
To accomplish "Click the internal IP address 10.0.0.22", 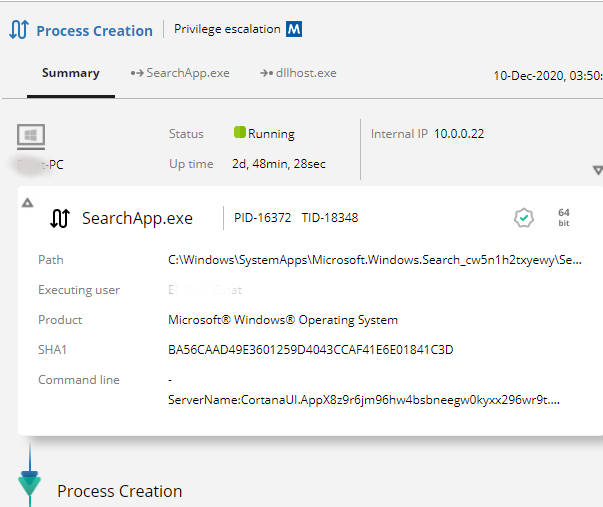I will pyautogui.click(x=459, y=134).
